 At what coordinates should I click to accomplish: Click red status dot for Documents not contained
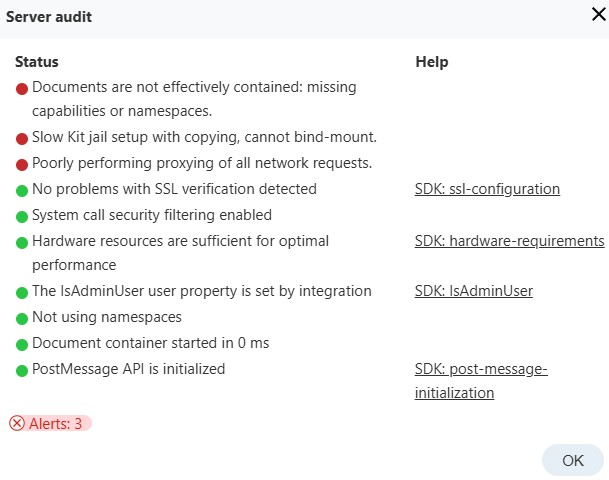pos(22,88)
